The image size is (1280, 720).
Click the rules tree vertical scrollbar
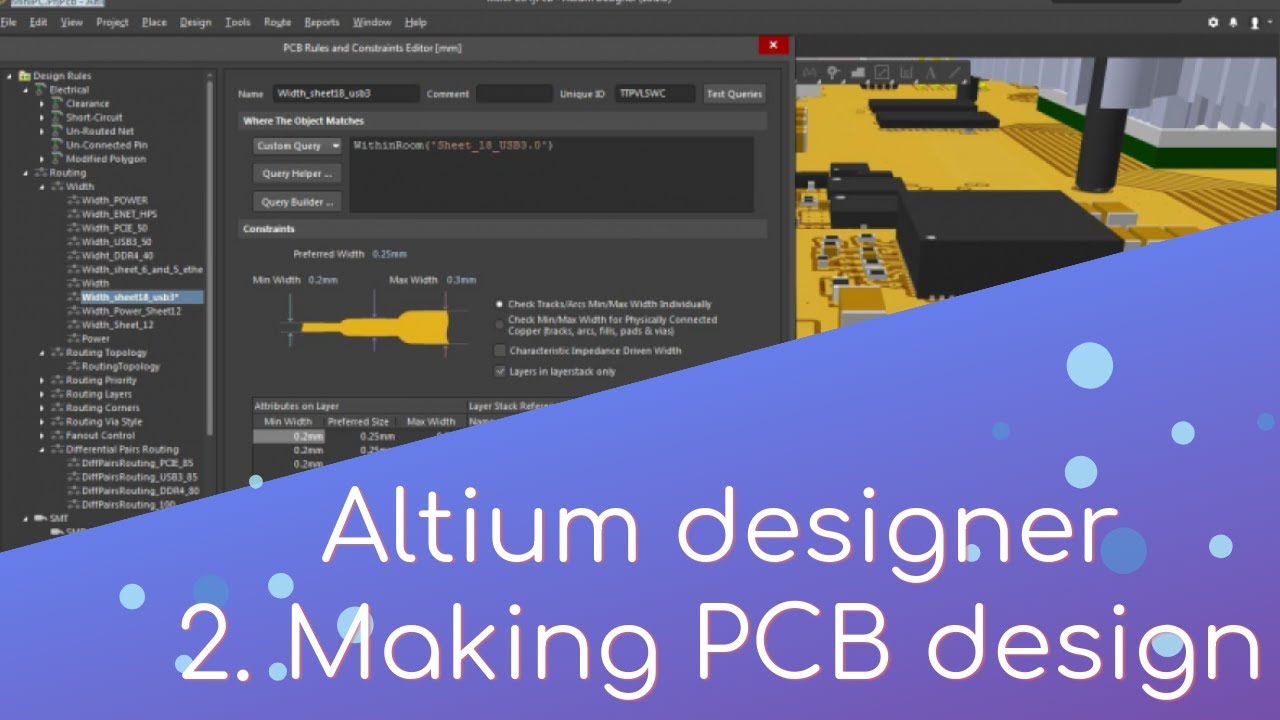[209, 257]
